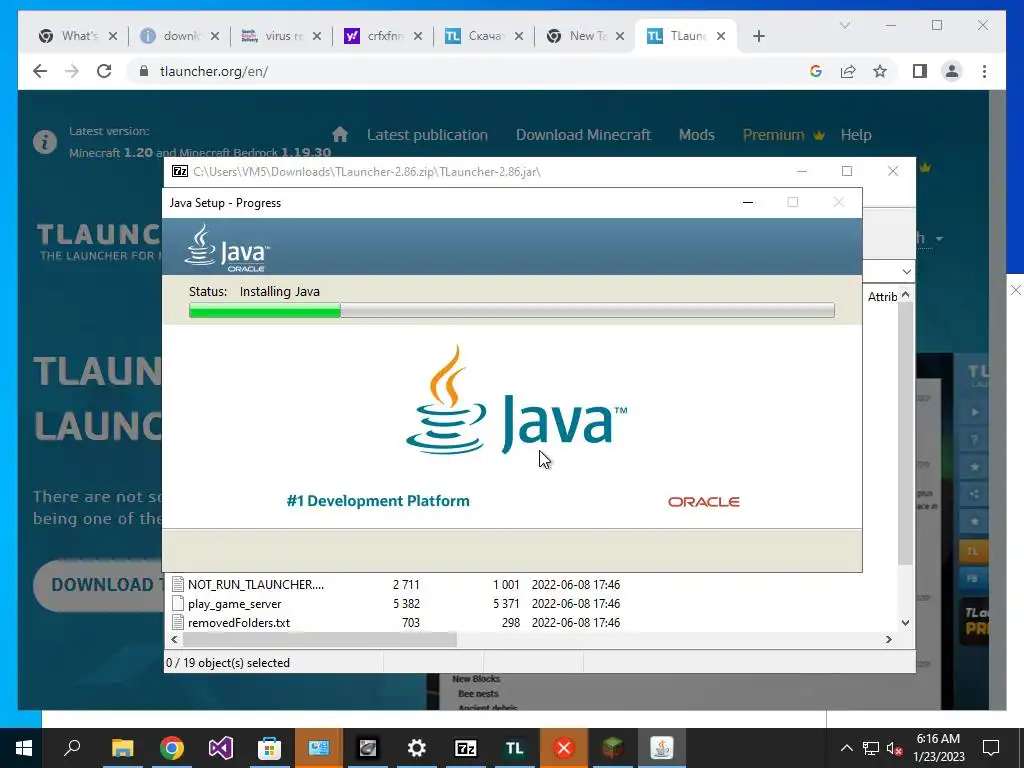Open Microsoft Store from taskbar
1024x768 pixels.
pyautogui.click(x=269, y=748)
